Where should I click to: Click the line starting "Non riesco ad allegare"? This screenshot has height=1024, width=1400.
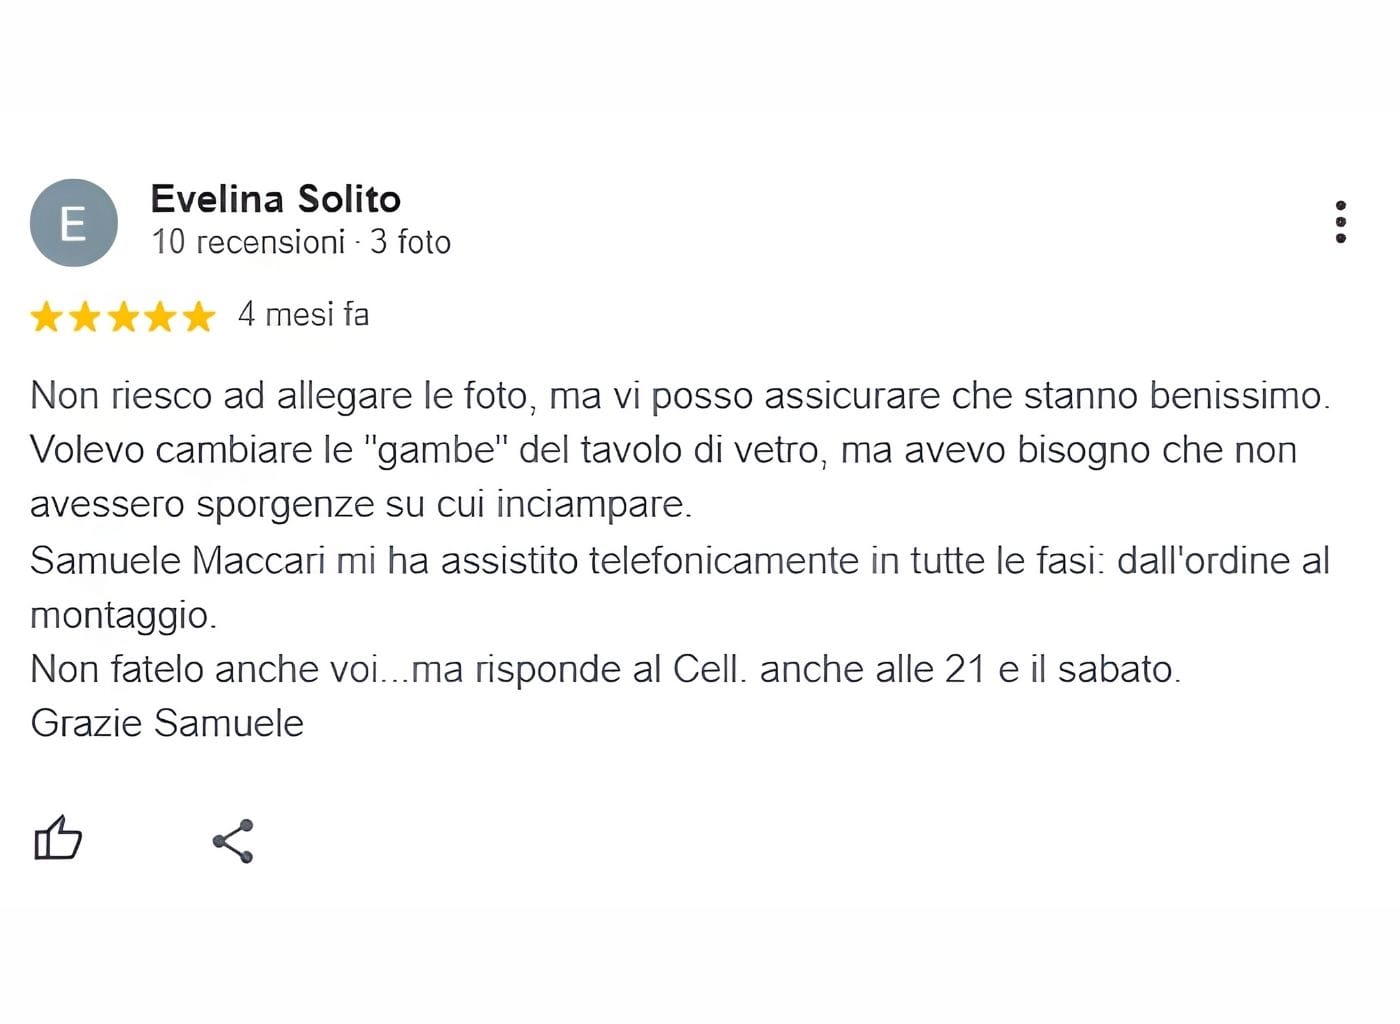[x=679, y=396]
